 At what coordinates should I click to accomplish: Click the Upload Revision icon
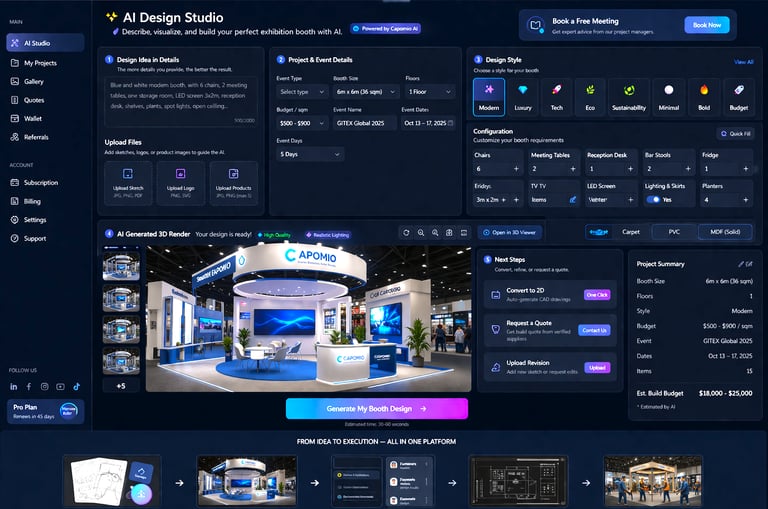click(x=496, y=367)
